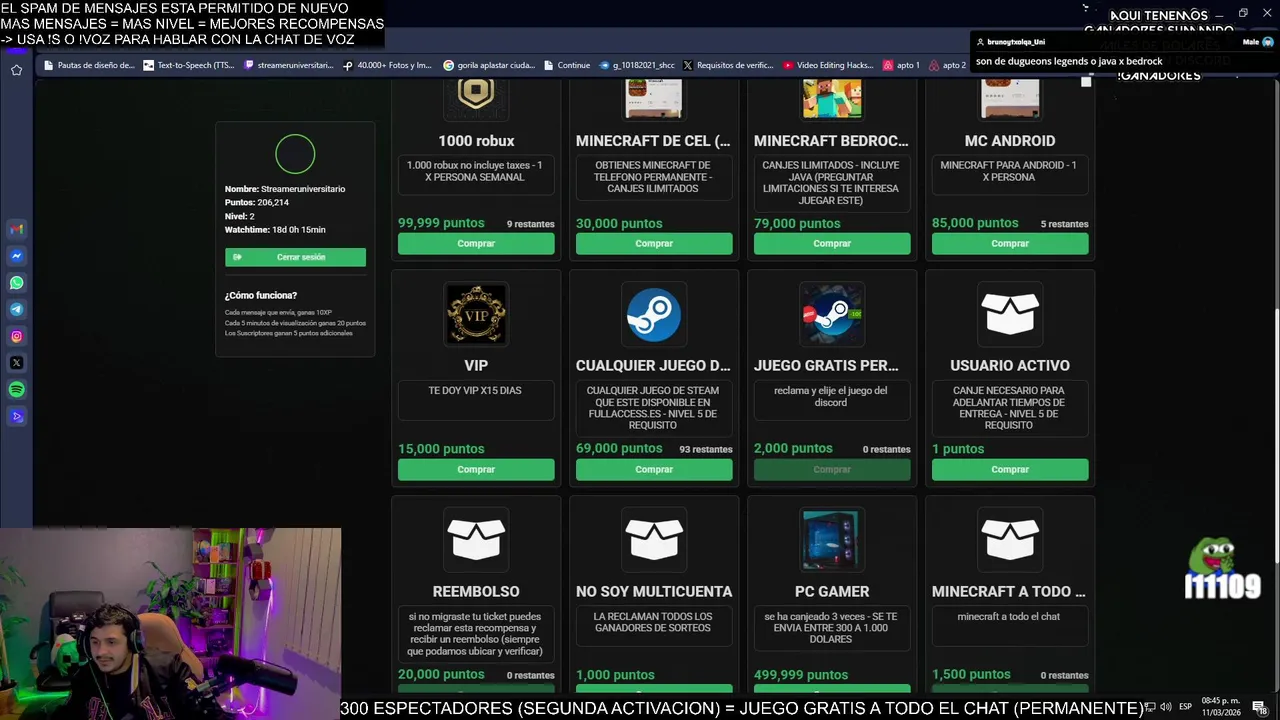Click the Watchtime 18d 0h 15min line
The height and width of the screenshot is (720, 1280).
(x=275, y=229)
